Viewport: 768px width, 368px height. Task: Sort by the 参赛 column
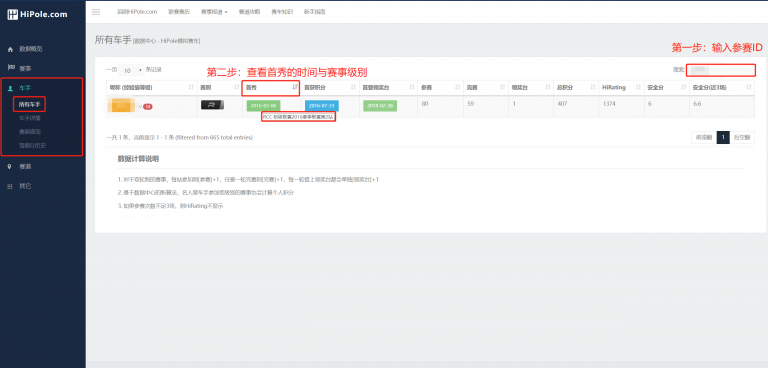[x=440, y=87]
